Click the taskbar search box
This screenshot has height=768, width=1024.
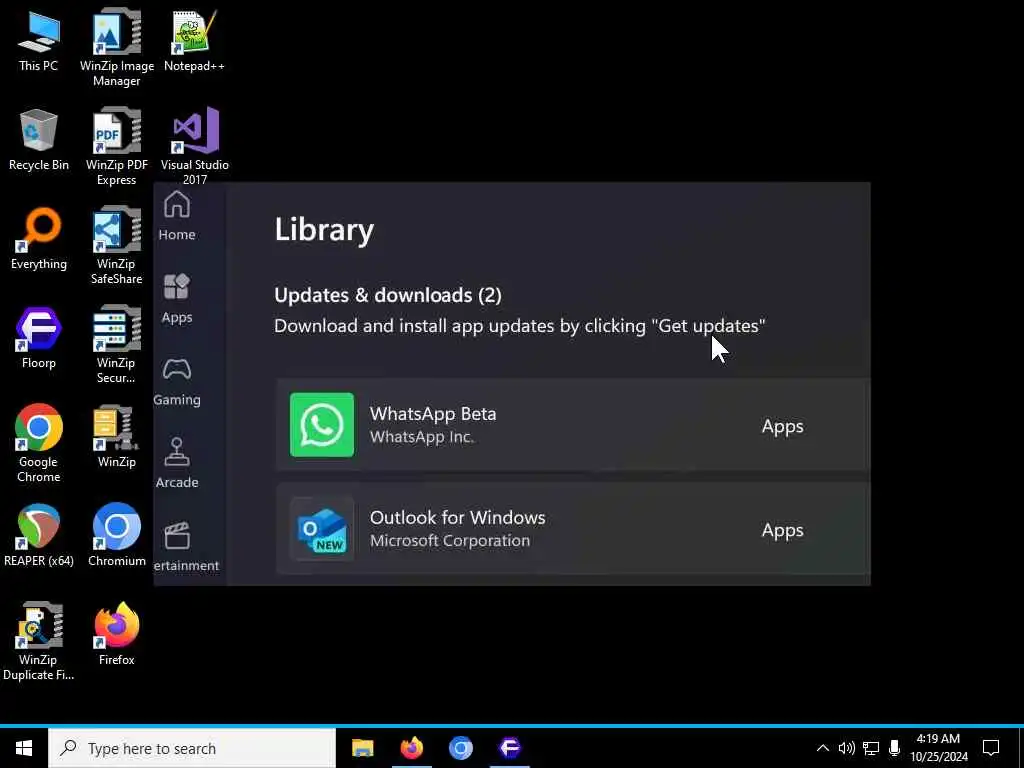[192, 748]
